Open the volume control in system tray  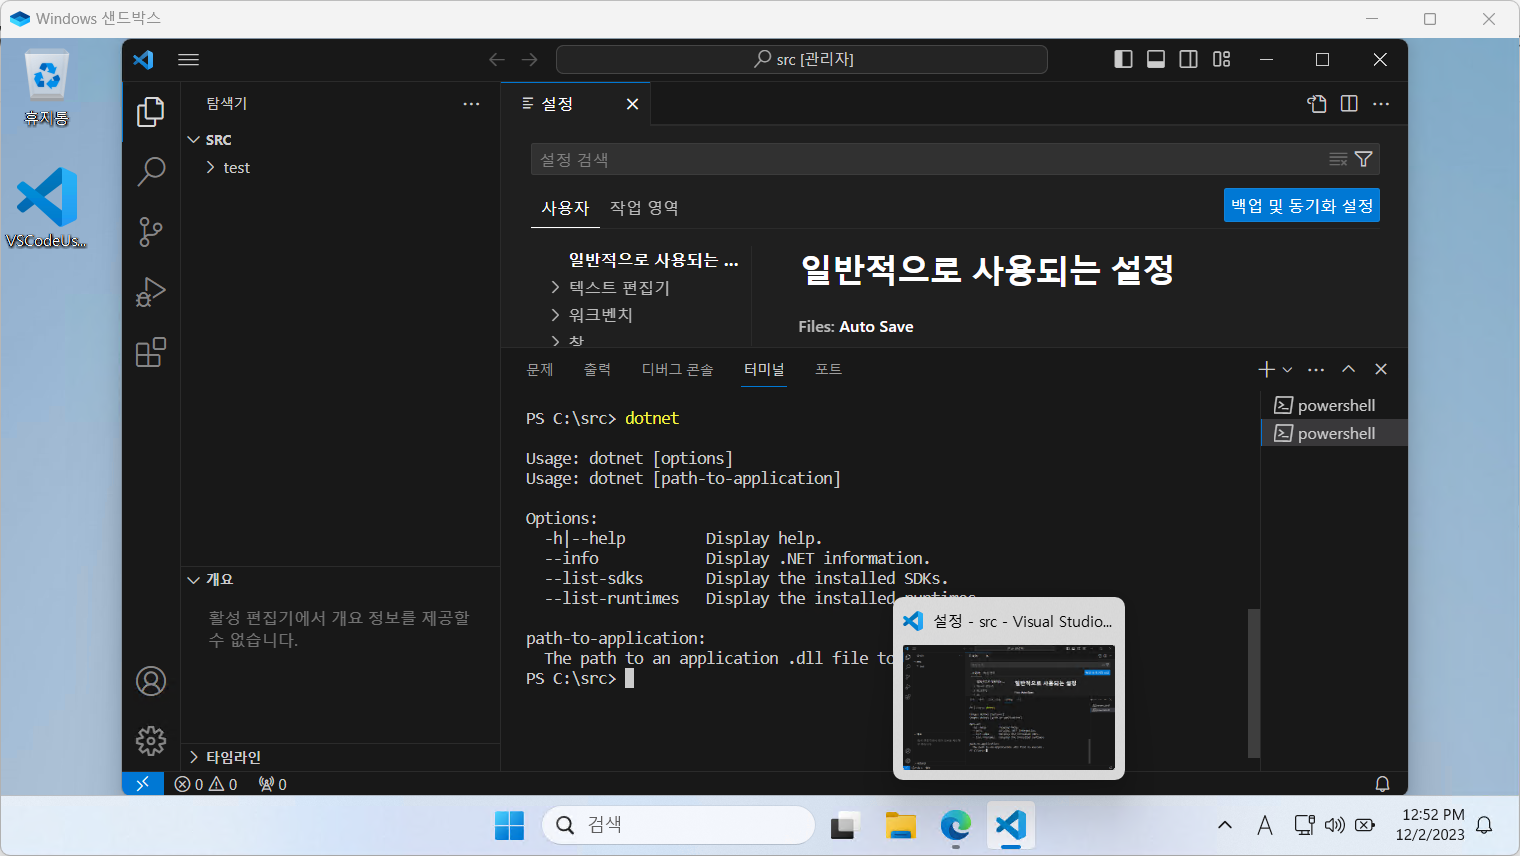pyautogui.click(x=1335, y=825)
